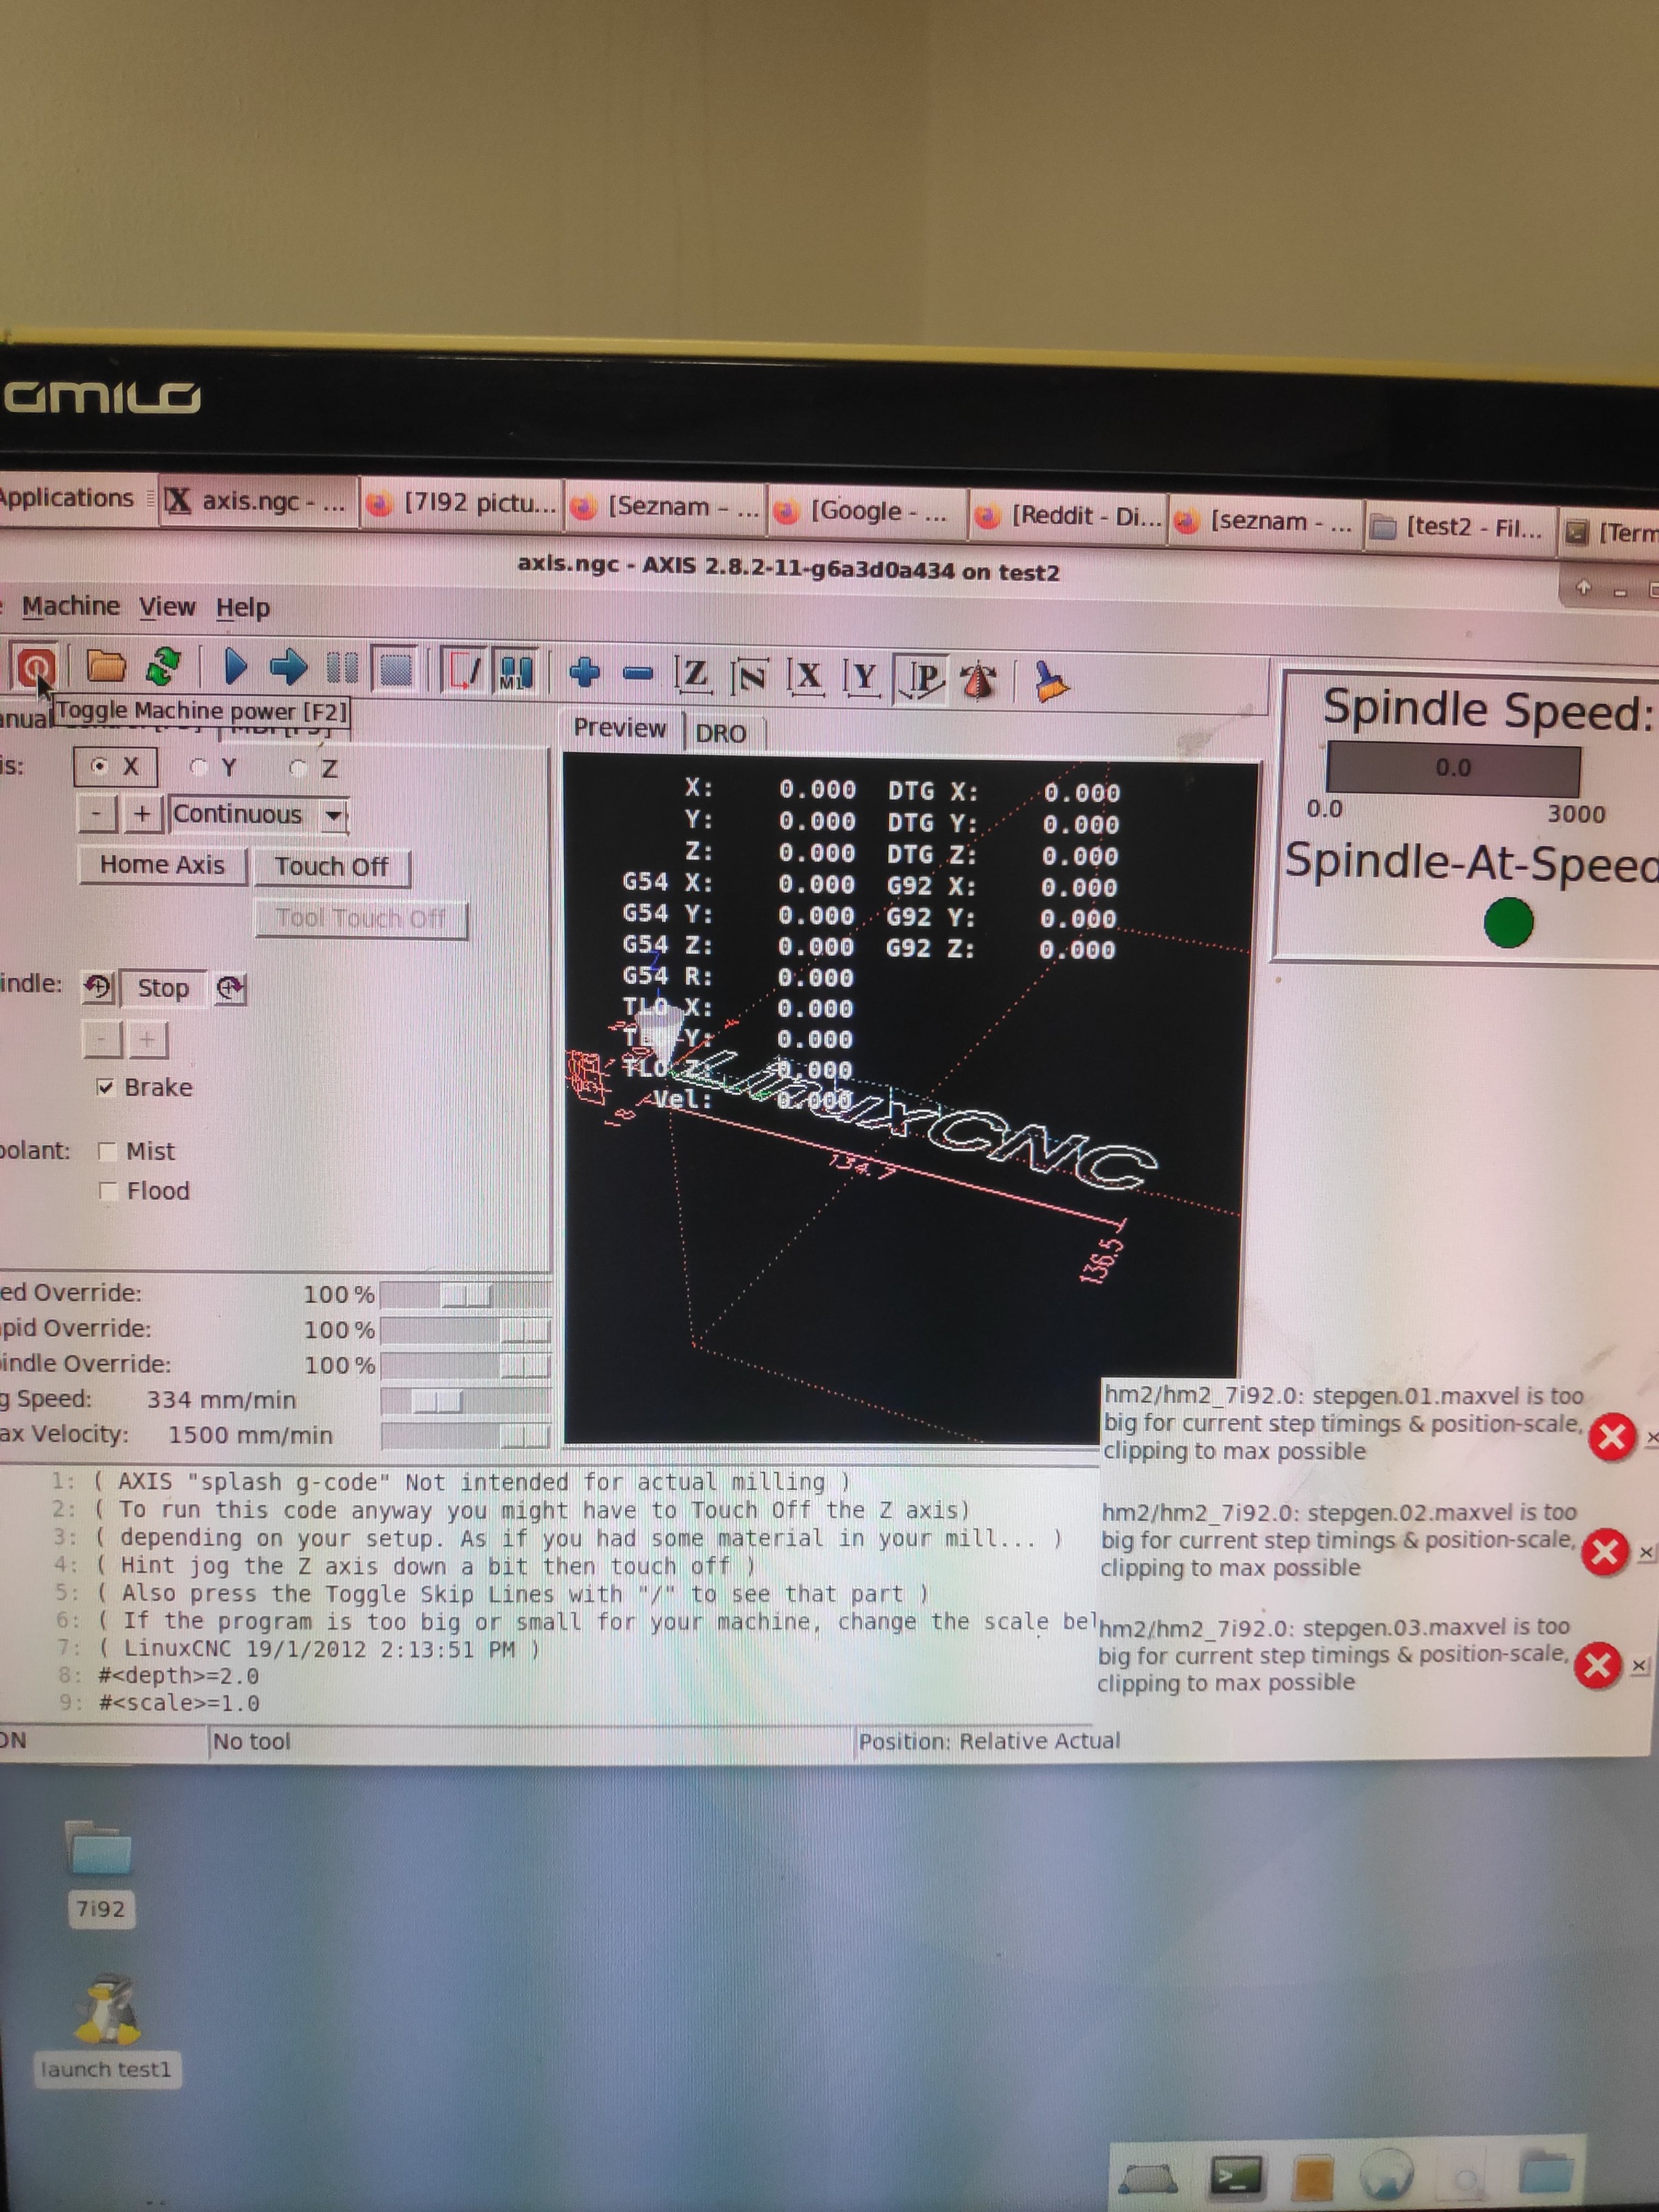
Task: Jog the axis positive with plus button
Action: (143, 815)
